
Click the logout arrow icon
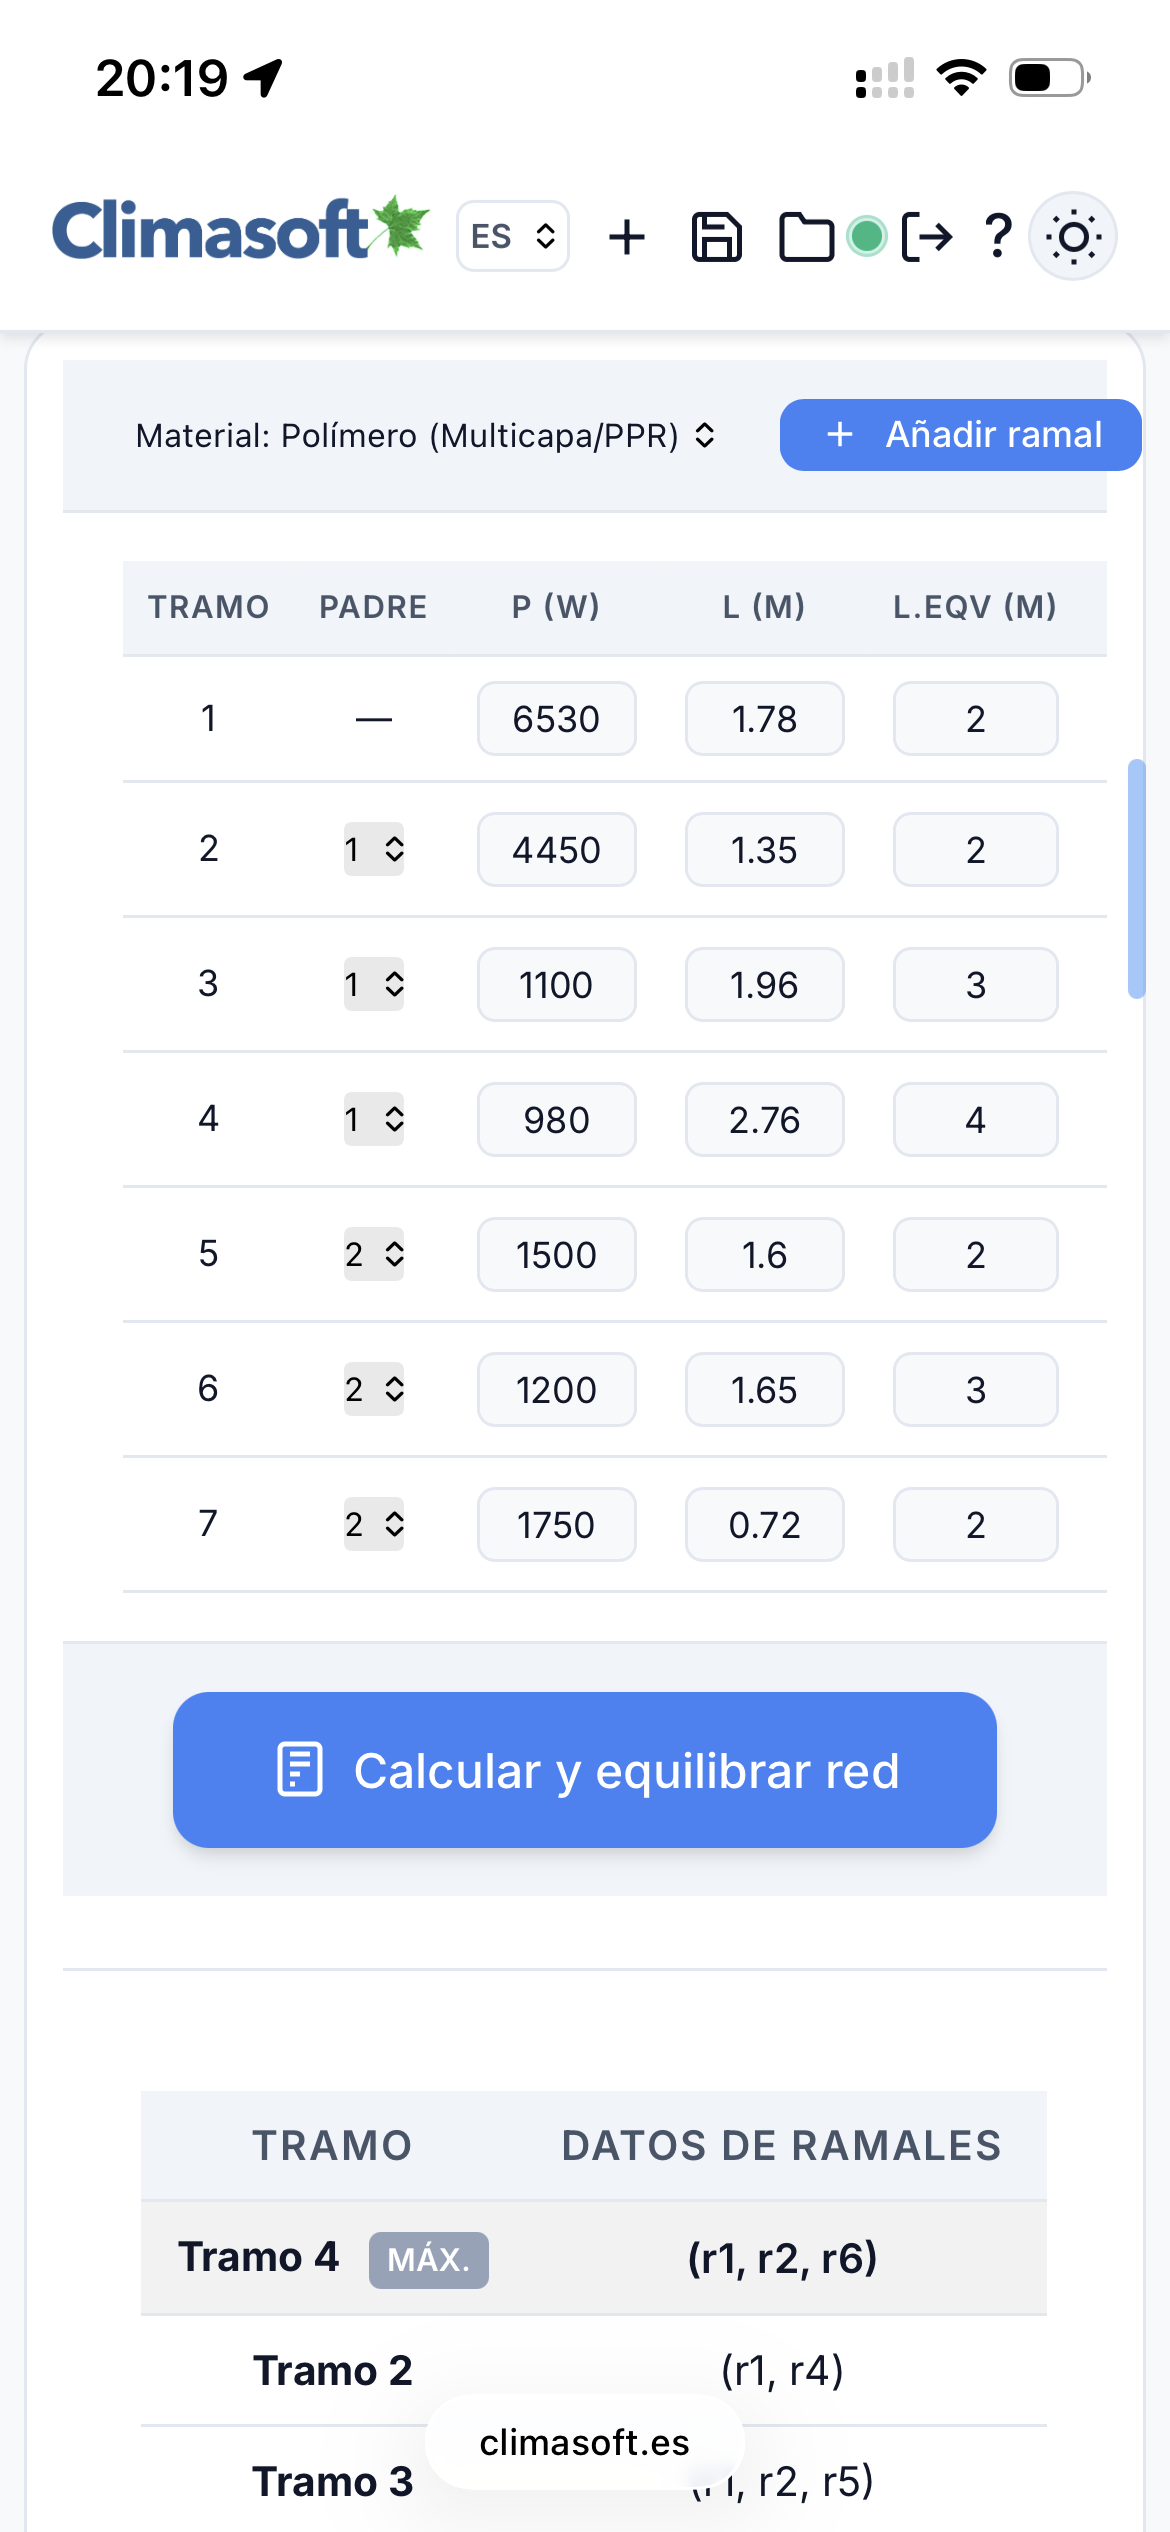(927, 237)
